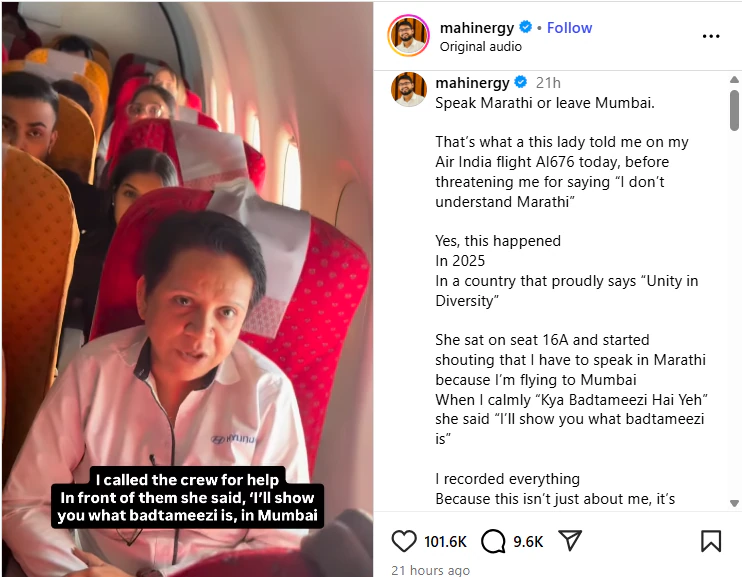The image size is (742, 577).
Task: Open the Original audio link
Action: pos(481,46)
